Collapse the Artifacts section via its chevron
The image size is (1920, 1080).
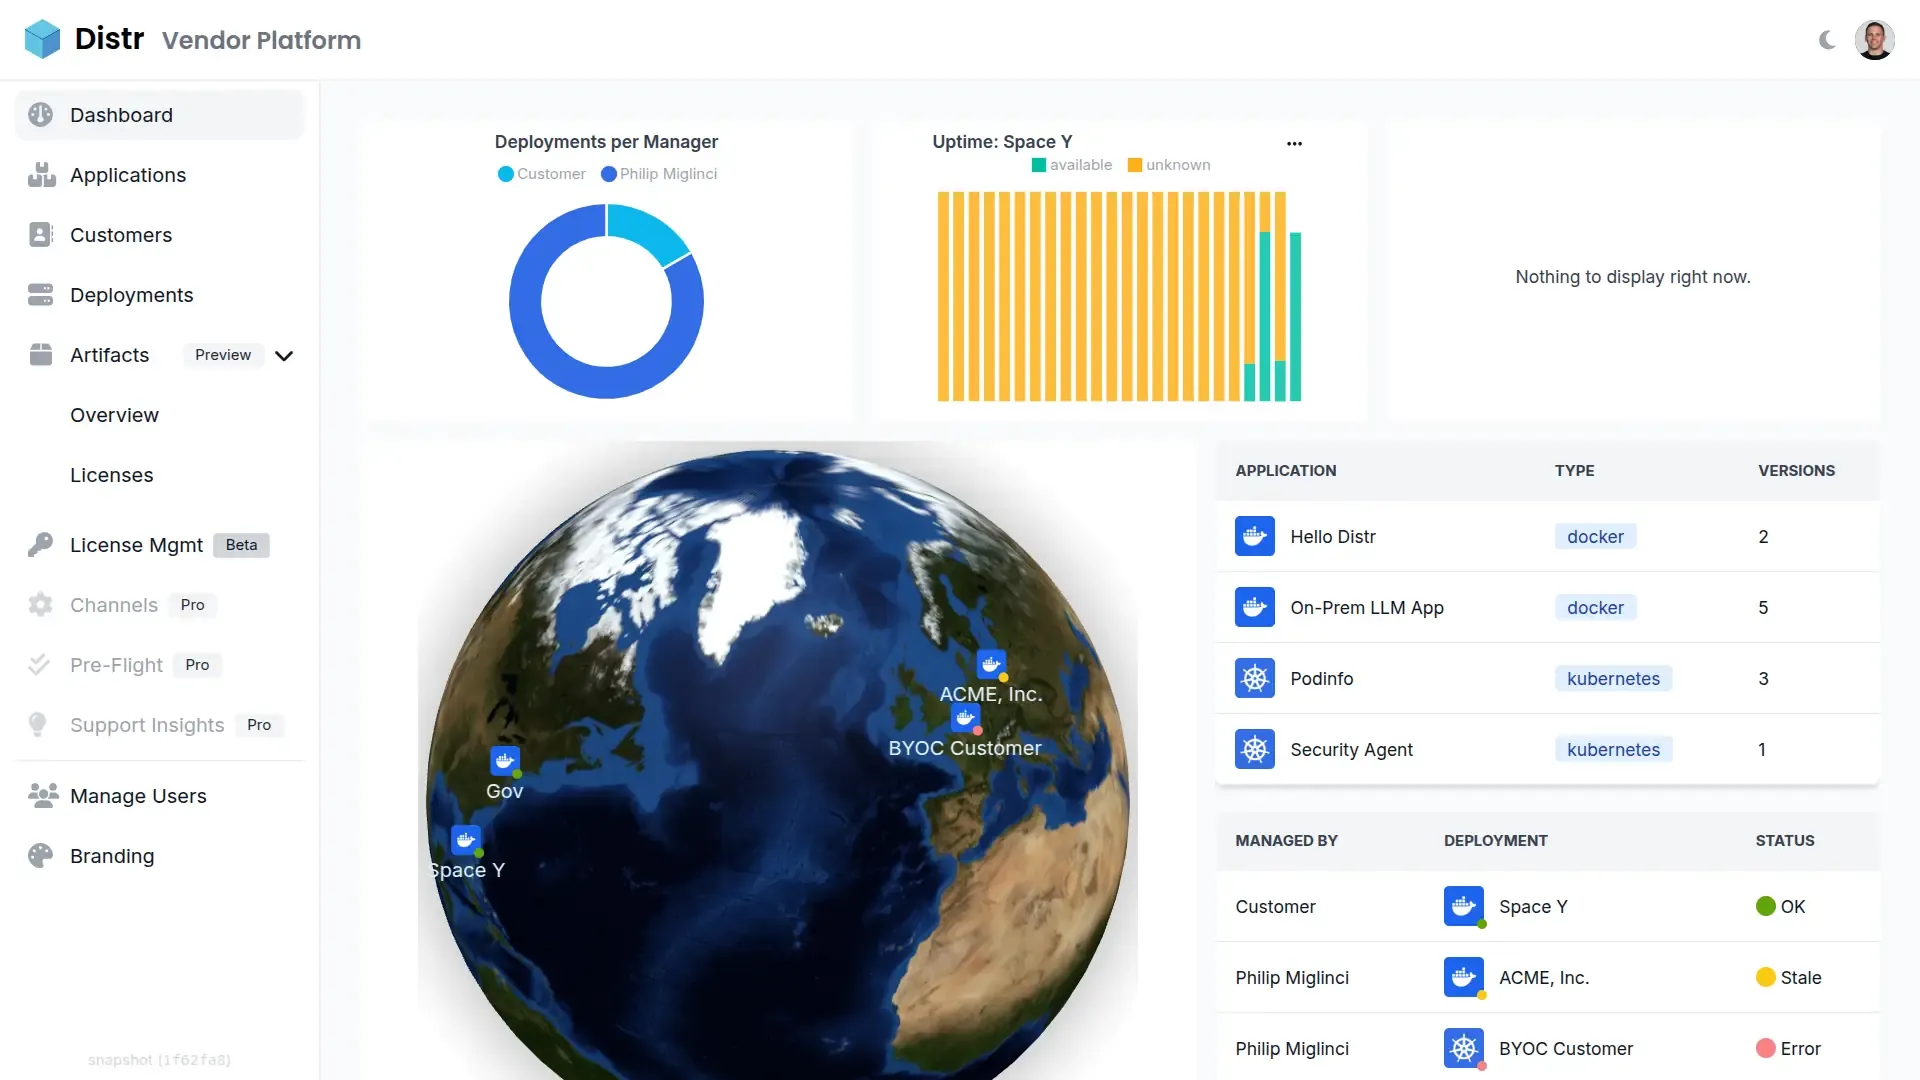[x=284, y=355]
